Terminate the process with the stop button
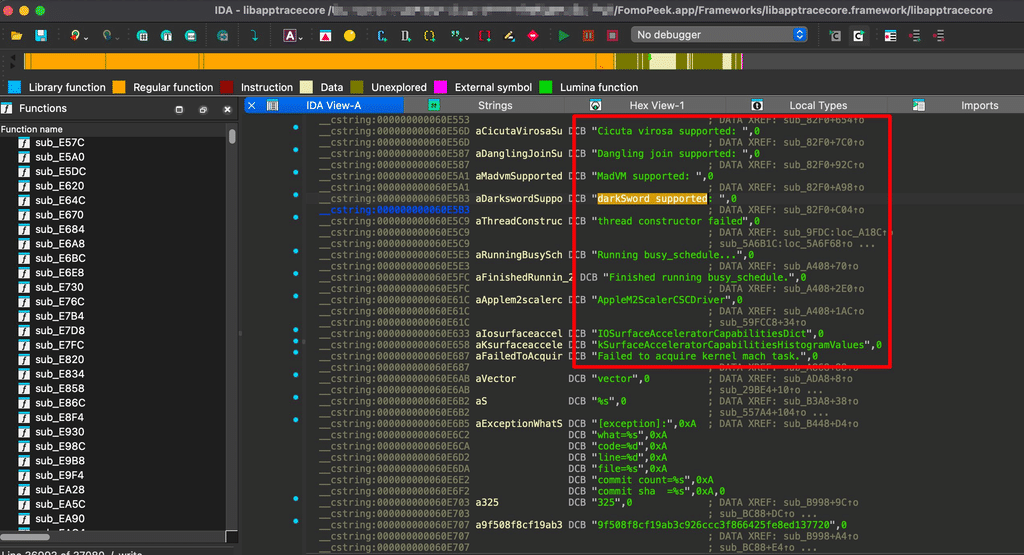Screen dimensions: 1024x555 click(612, 36)
